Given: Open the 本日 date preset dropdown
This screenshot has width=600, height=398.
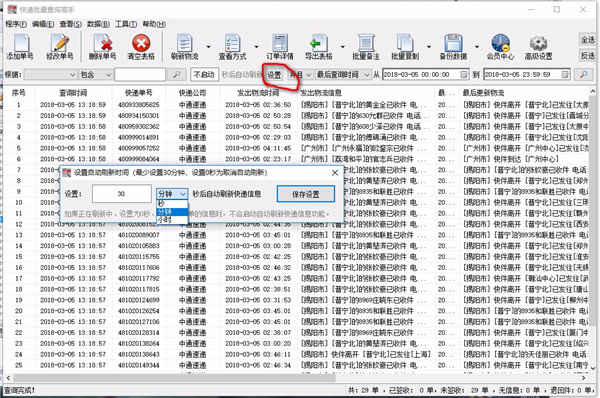Looking at the screenshot, I should pyautogui.click(x=300, y=75).
